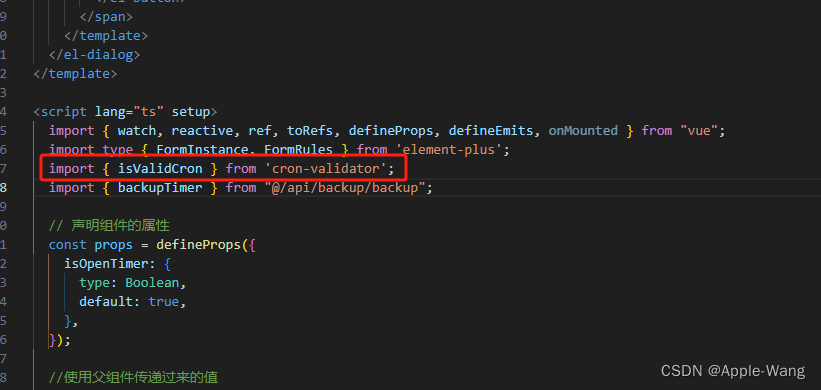Click 'toRefs' in the vue import line
The width and height of the screenshot is (821, 390).
310,130
